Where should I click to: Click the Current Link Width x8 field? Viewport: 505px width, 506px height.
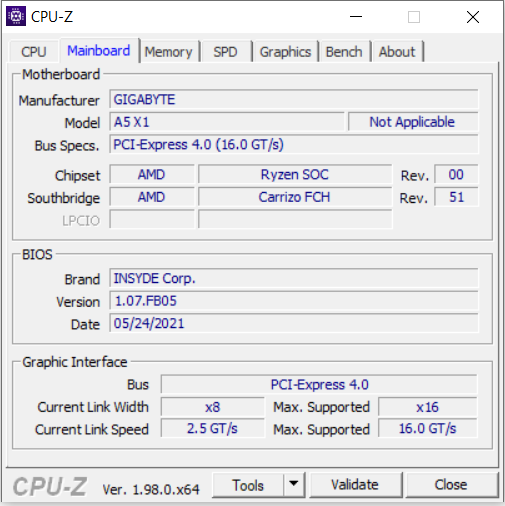pos(213,407)
